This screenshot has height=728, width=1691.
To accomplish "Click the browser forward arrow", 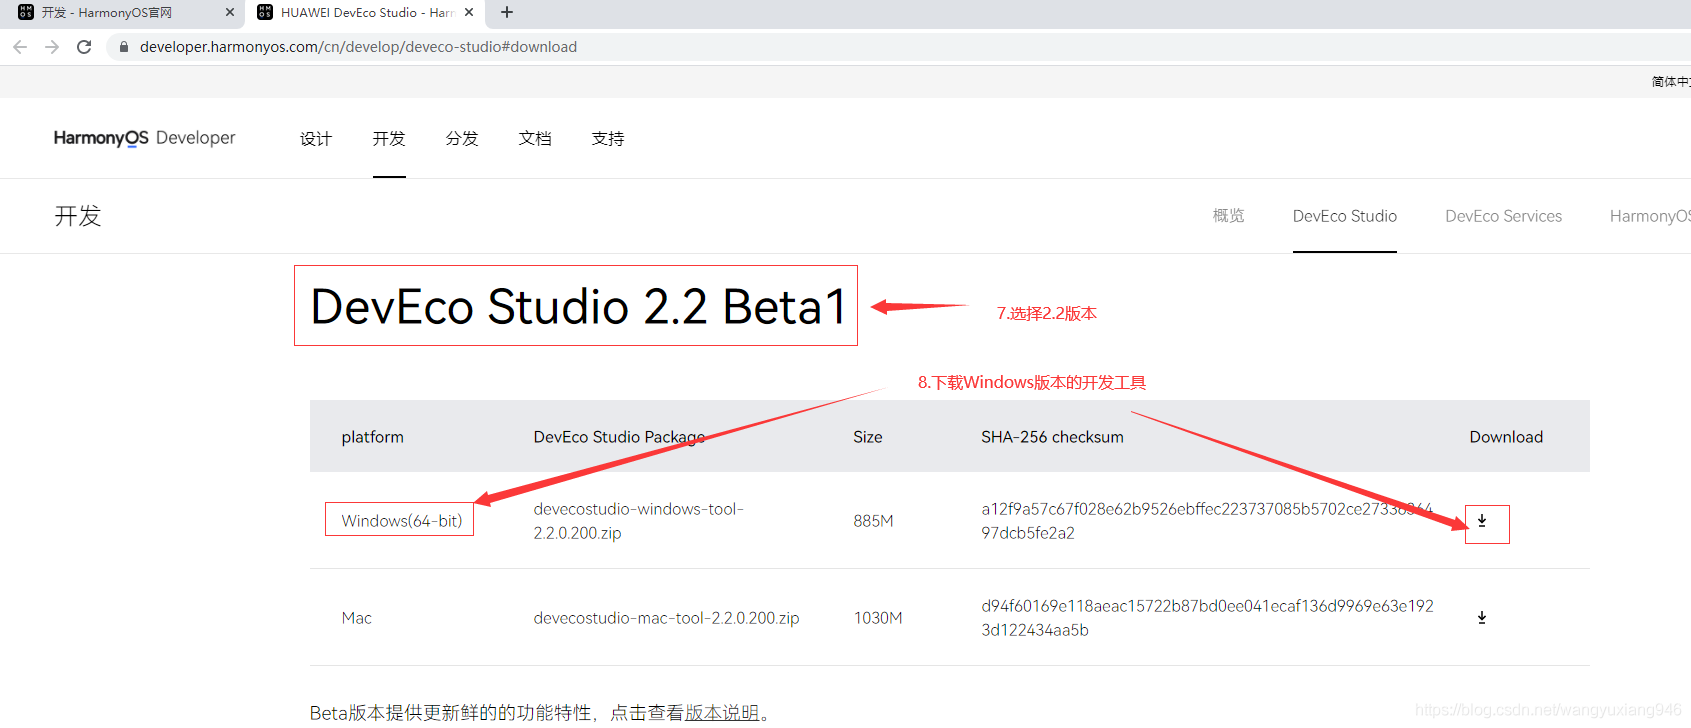I will tap(52, 47).
